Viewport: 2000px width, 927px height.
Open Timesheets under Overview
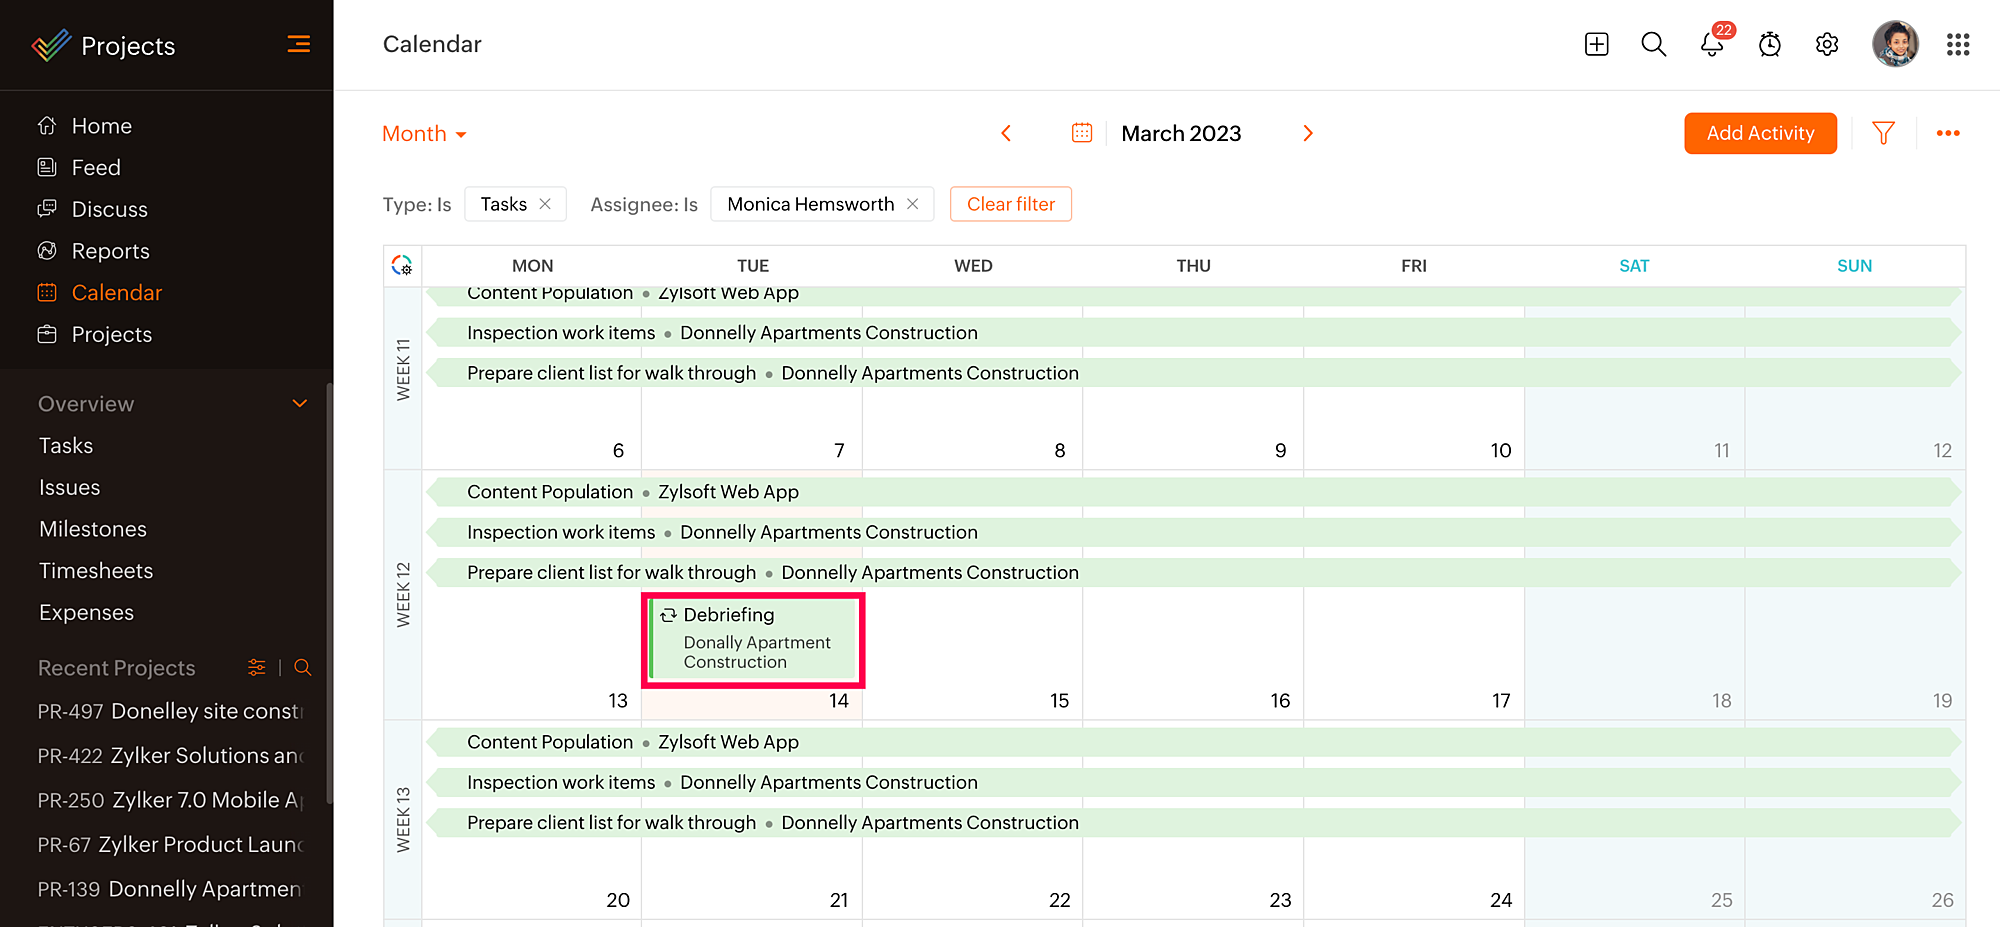[96, 571]
